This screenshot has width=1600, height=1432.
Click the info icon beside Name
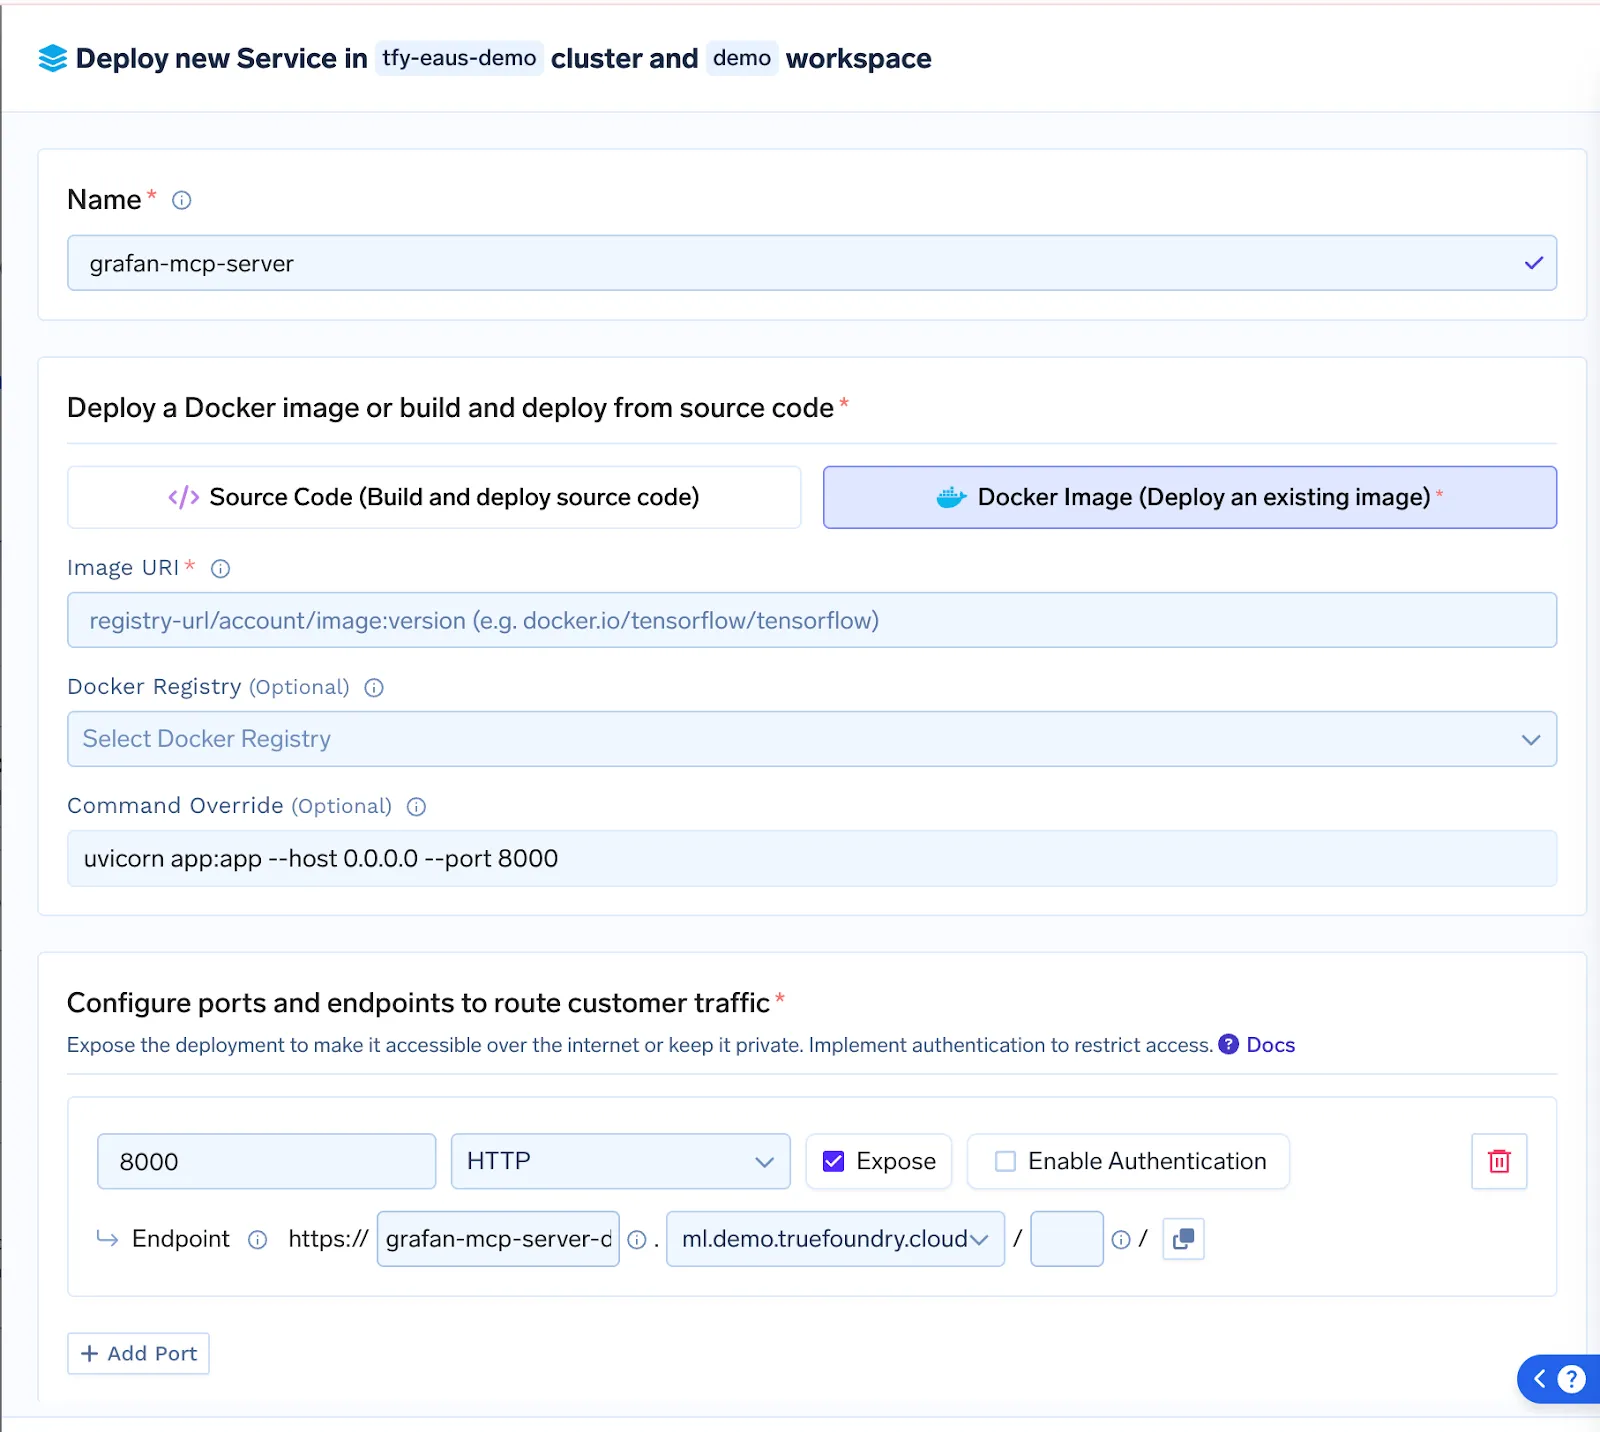coord(181,200)
